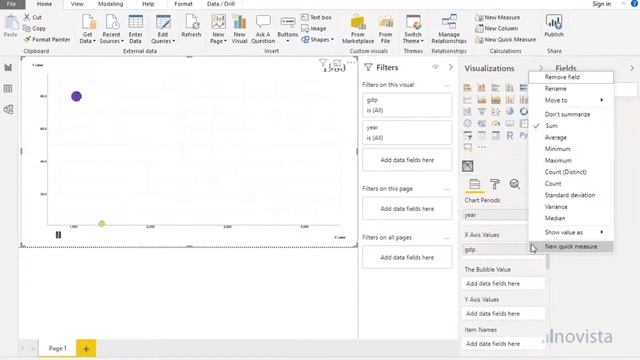Select the Page 1 tab

coord(58,349)
